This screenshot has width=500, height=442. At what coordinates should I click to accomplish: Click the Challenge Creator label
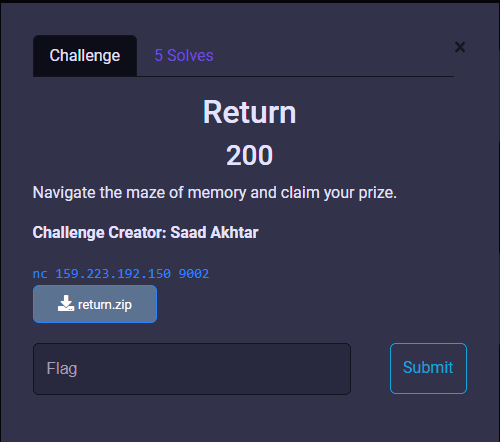[99, 232]
